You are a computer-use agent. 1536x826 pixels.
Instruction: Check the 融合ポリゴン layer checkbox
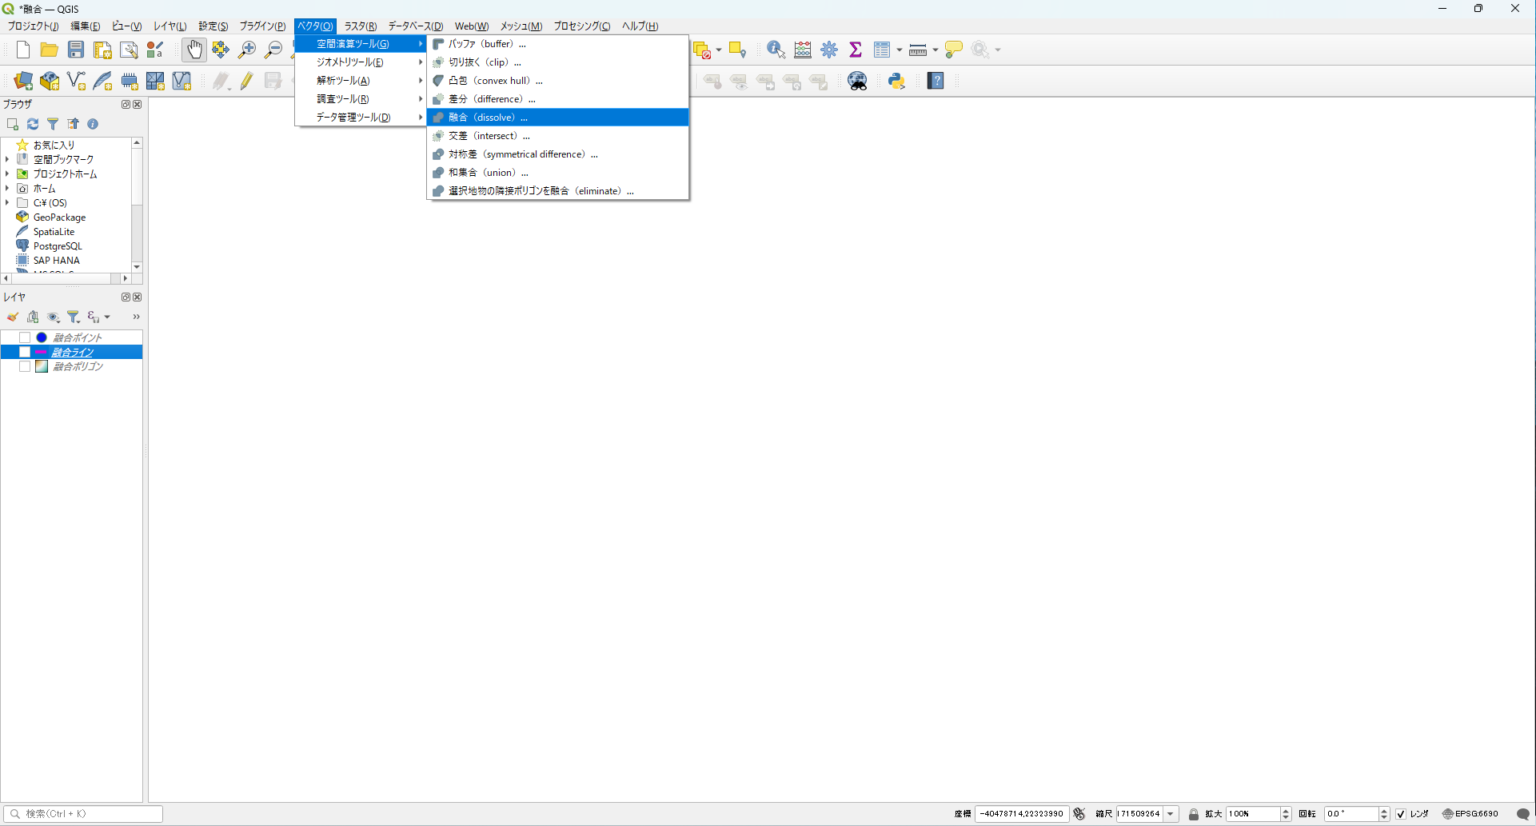(25, 367)
